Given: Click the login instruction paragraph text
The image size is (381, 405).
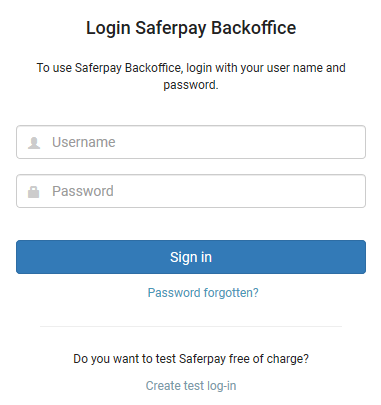Looking at the screenshot, I should pyautogui.click(x=191, y=76).
